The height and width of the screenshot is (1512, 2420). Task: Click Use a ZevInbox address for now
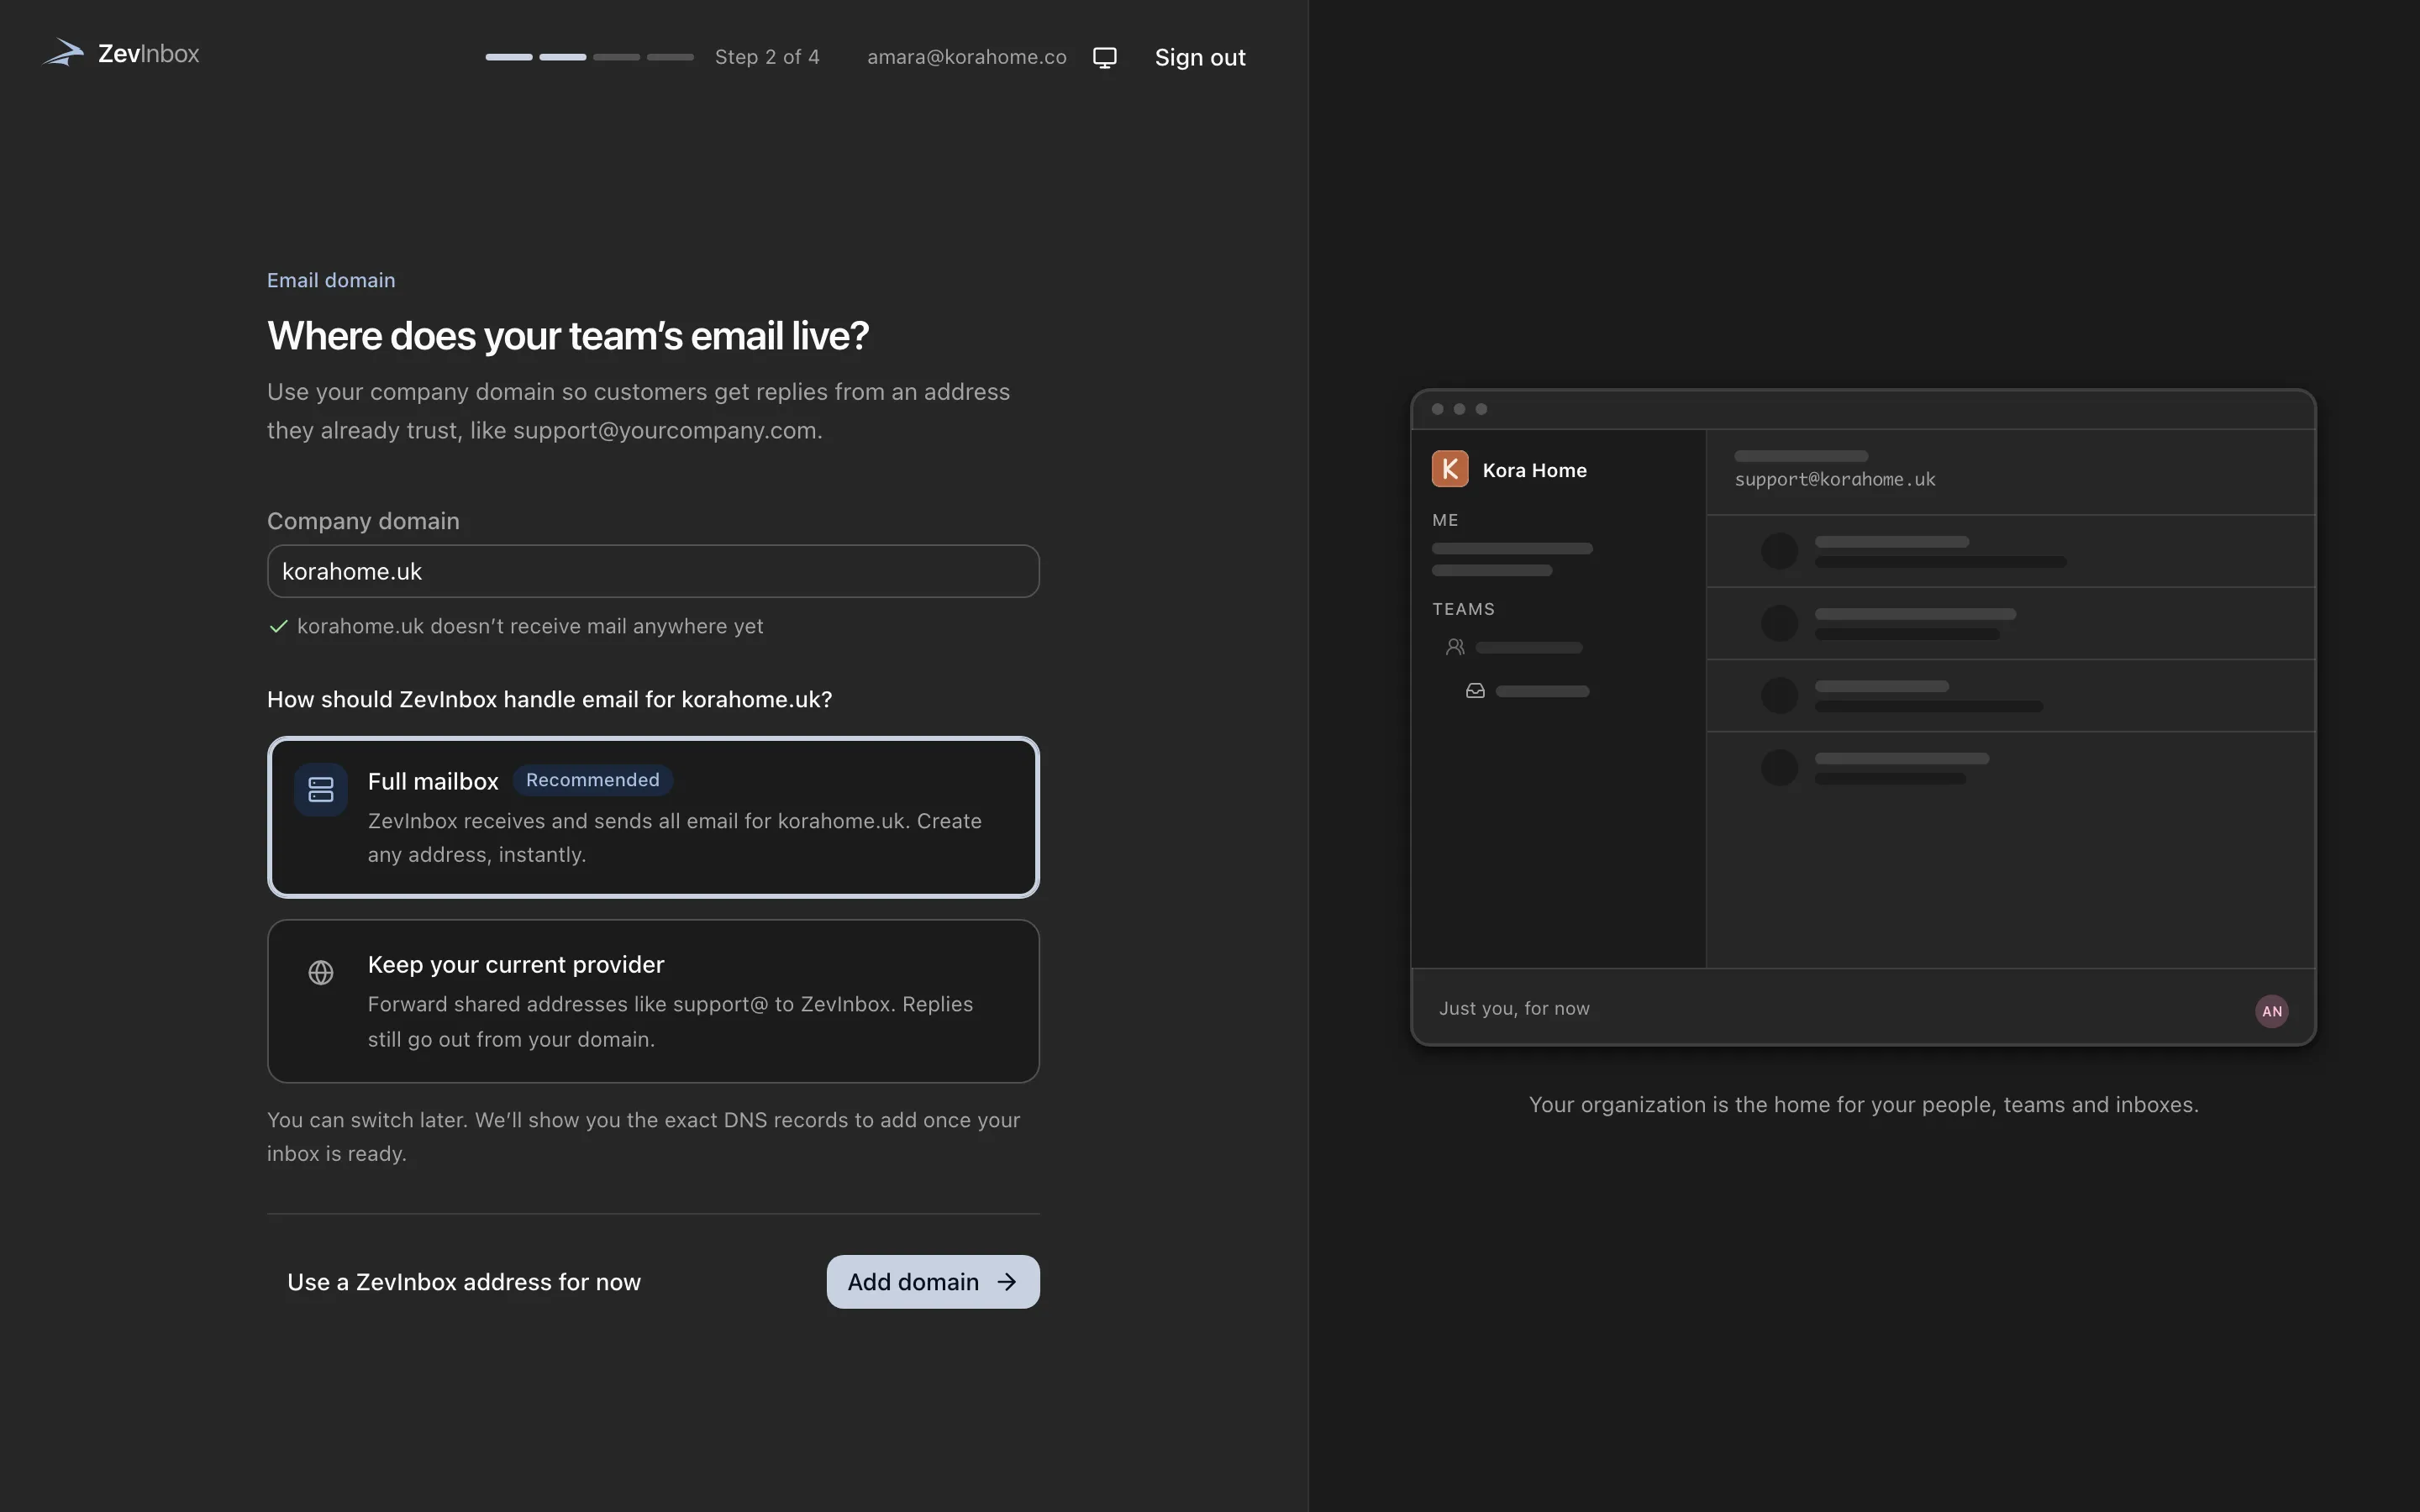coord(464,1282)
